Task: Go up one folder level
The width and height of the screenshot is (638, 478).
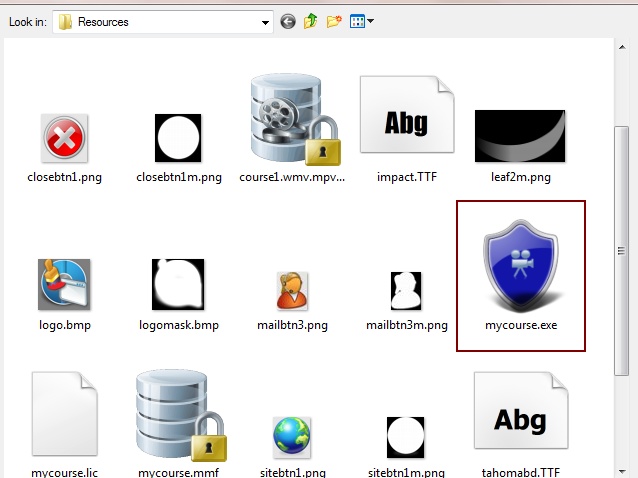Action: pyautogui.click(x=311, y=21)
